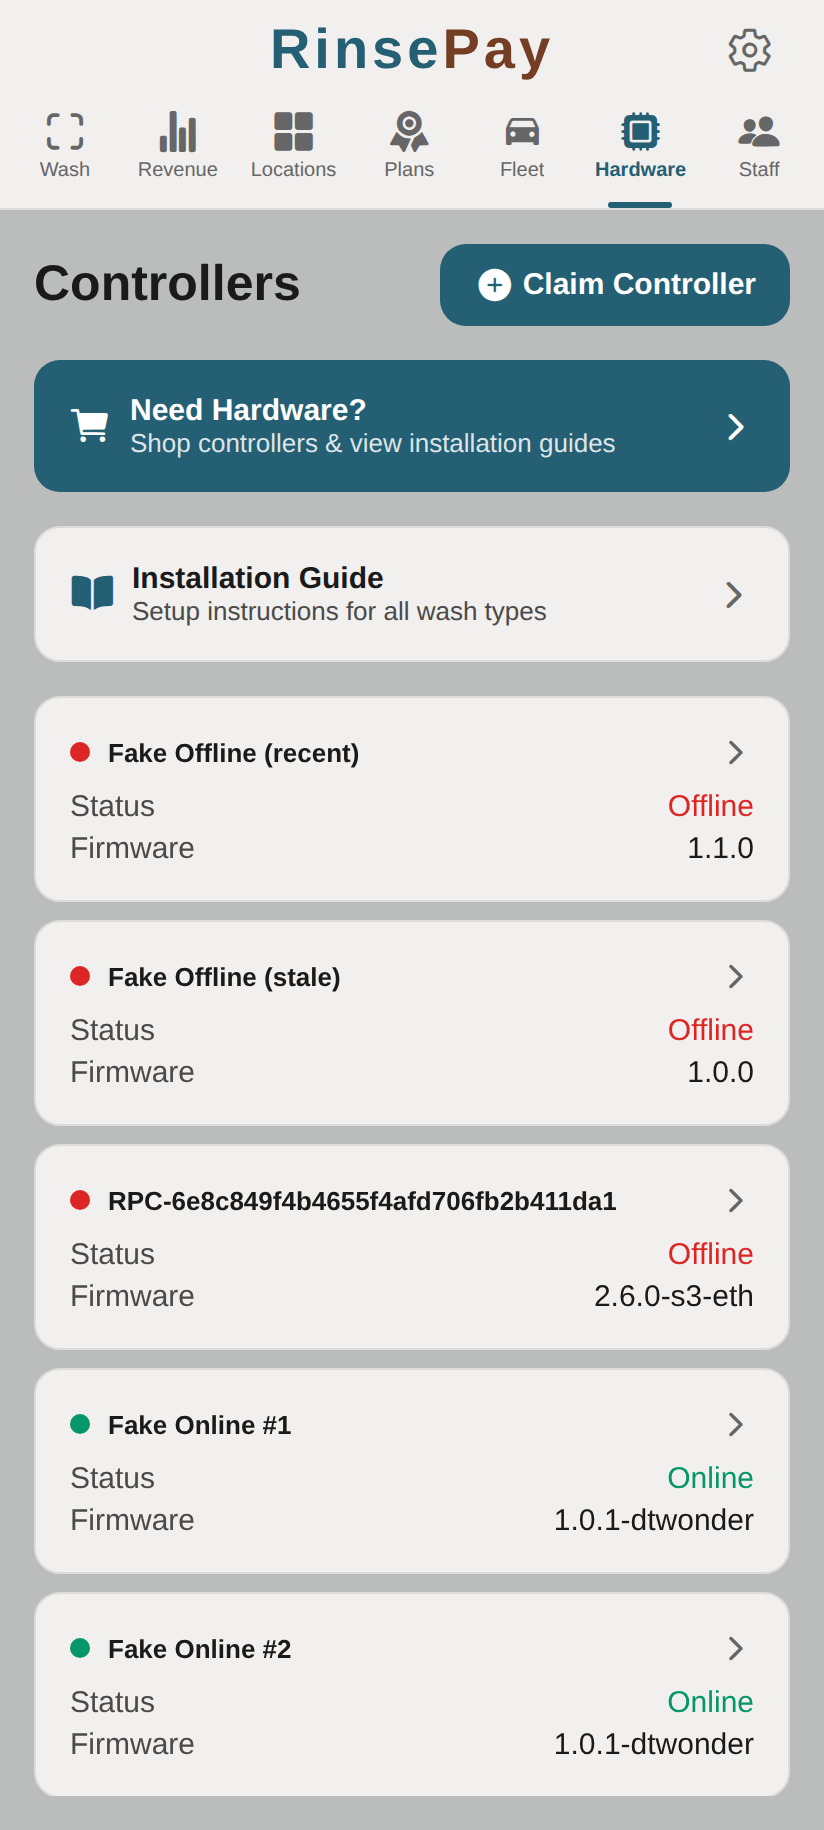Viewport: 824px width, 1830px height.
Task: Select the Plans map pin icon
Action: click(x=409, y=130)
